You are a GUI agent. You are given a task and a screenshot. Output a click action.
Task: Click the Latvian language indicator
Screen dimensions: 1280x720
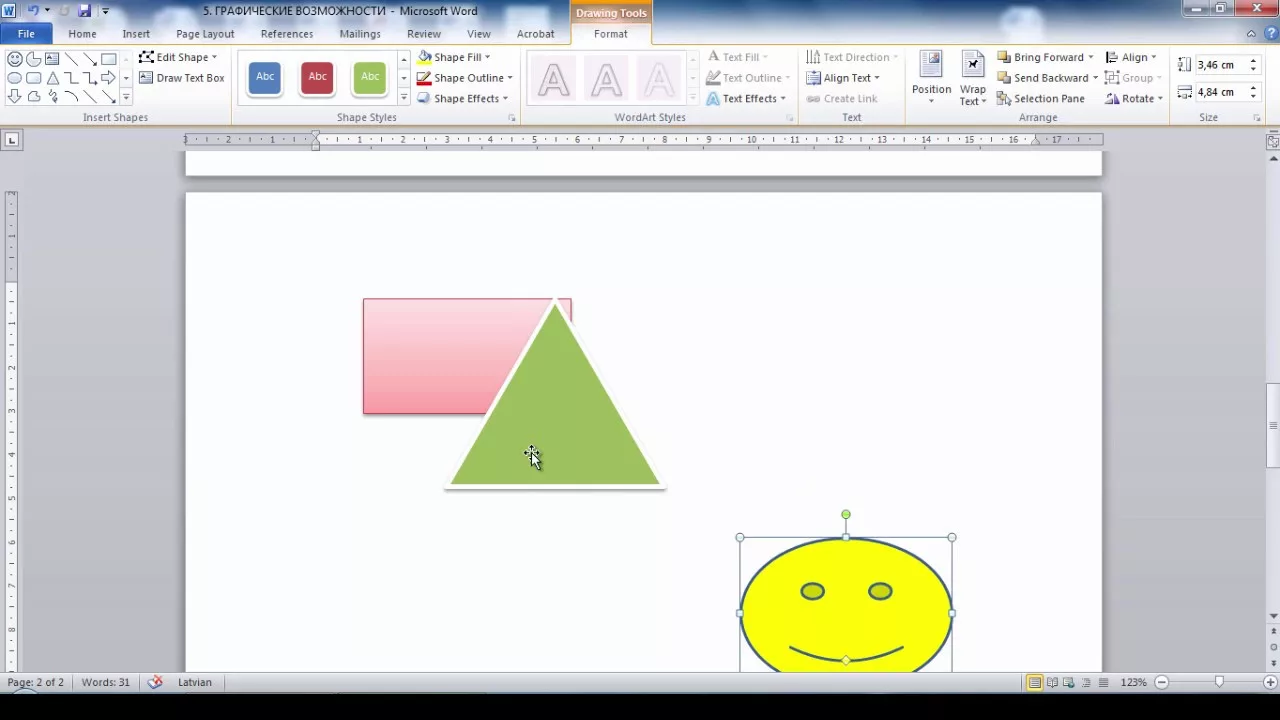point(195,682)
